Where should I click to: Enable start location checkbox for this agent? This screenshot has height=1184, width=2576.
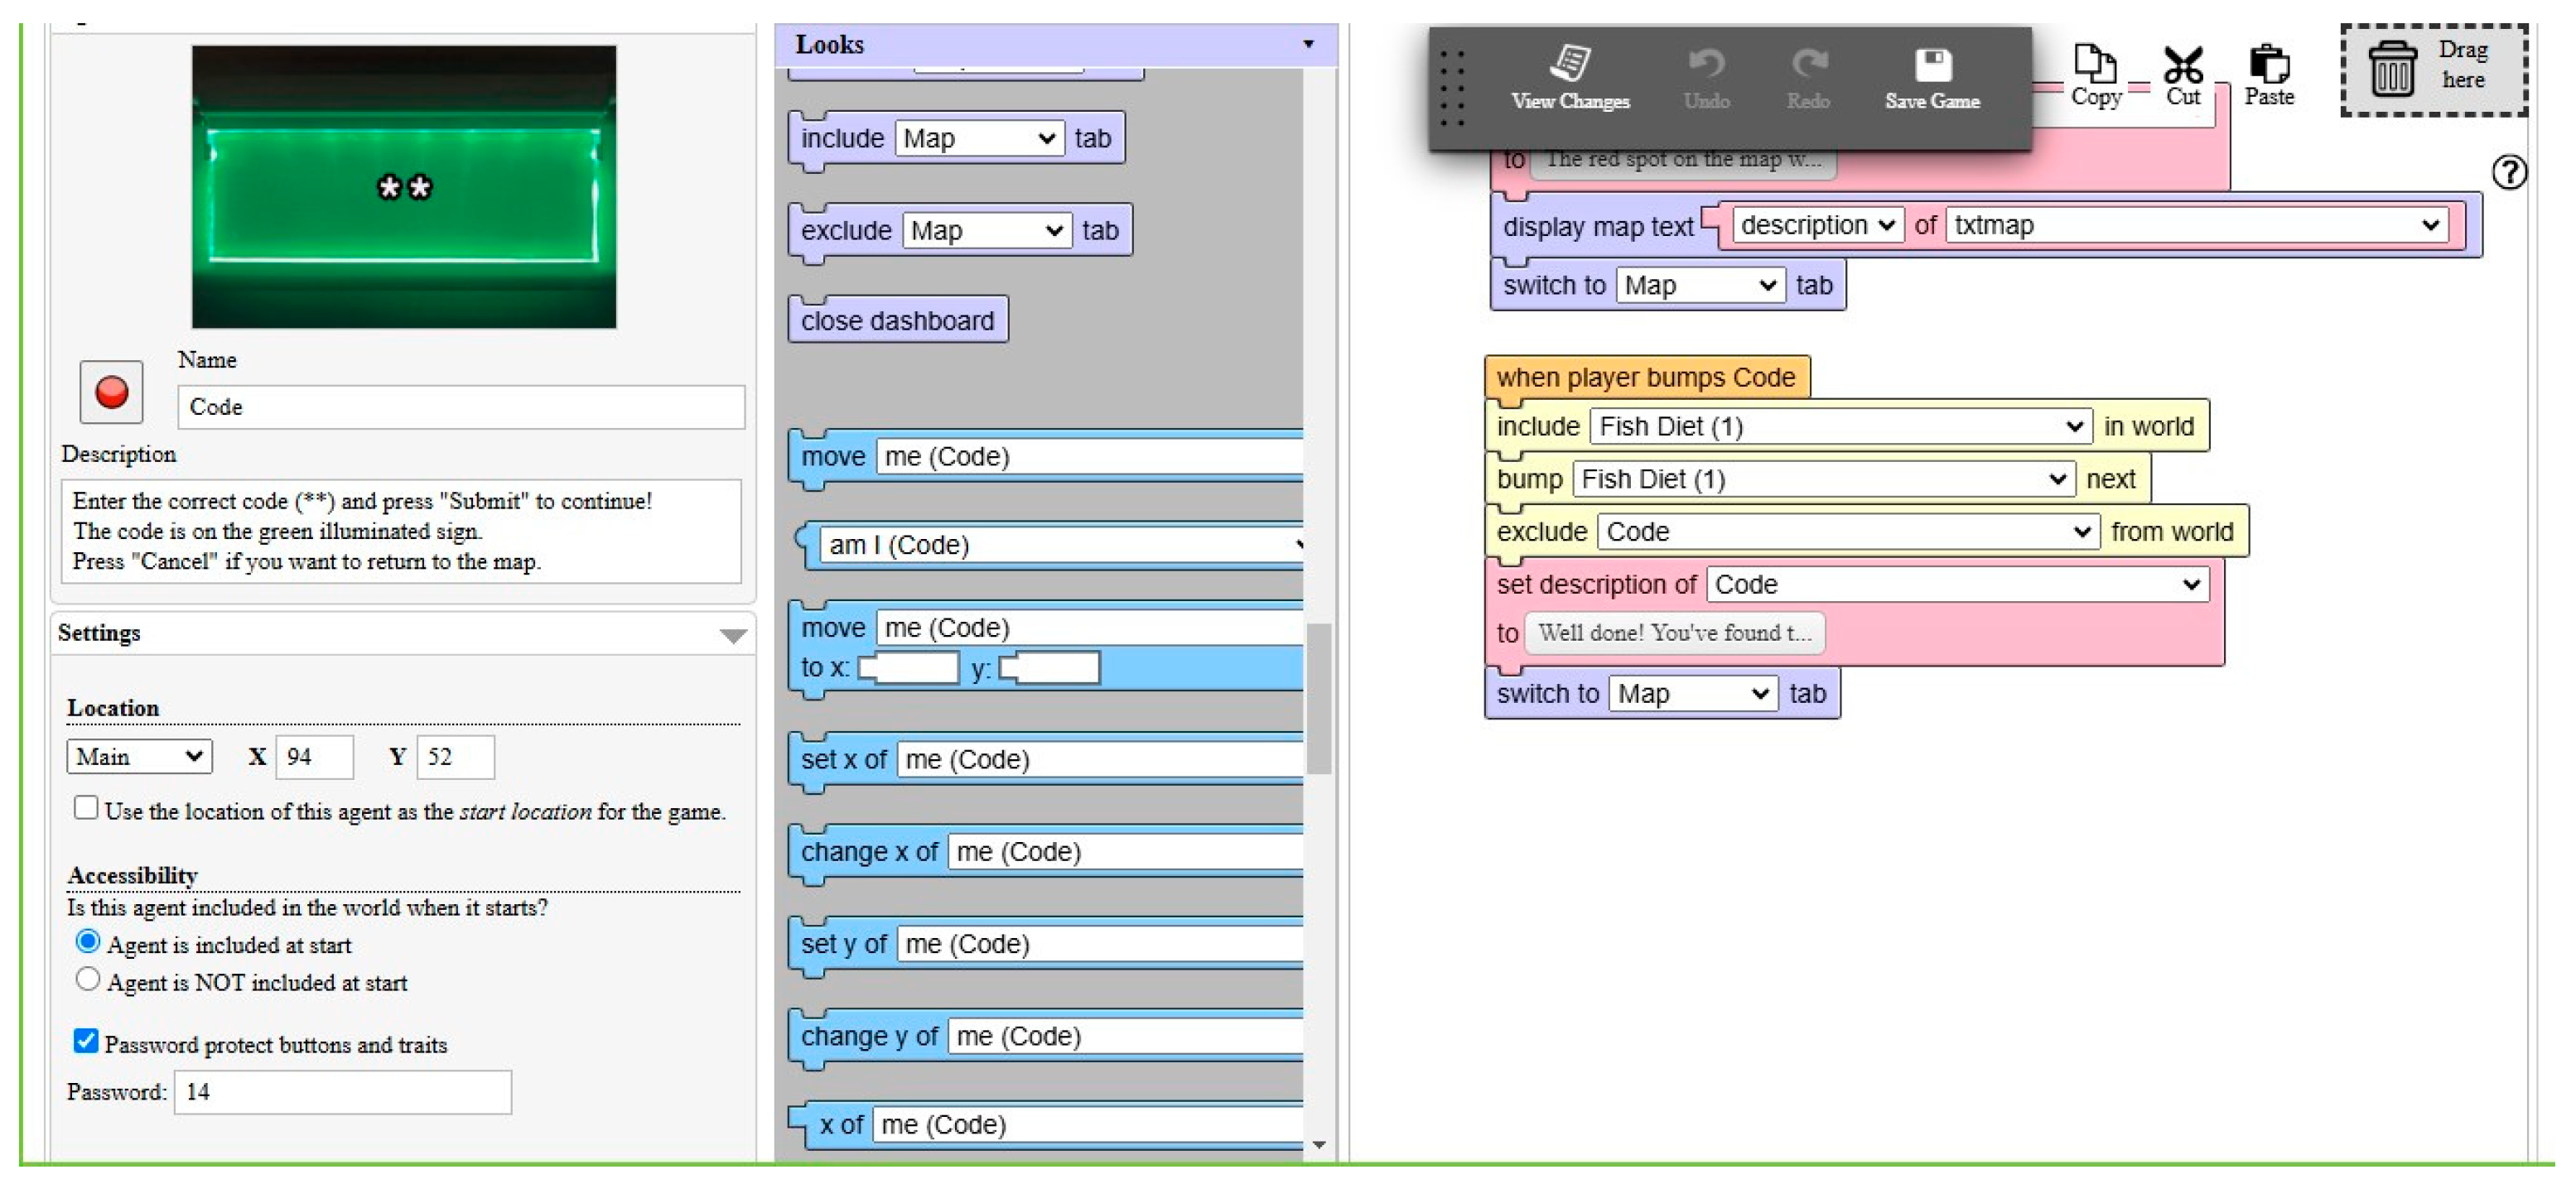click(86, 808)
